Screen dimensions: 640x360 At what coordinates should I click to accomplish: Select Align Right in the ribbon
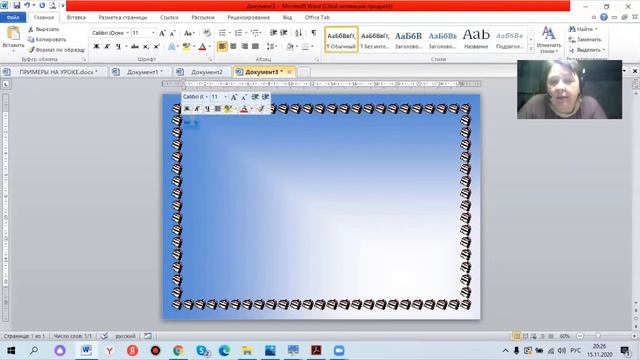244,47
